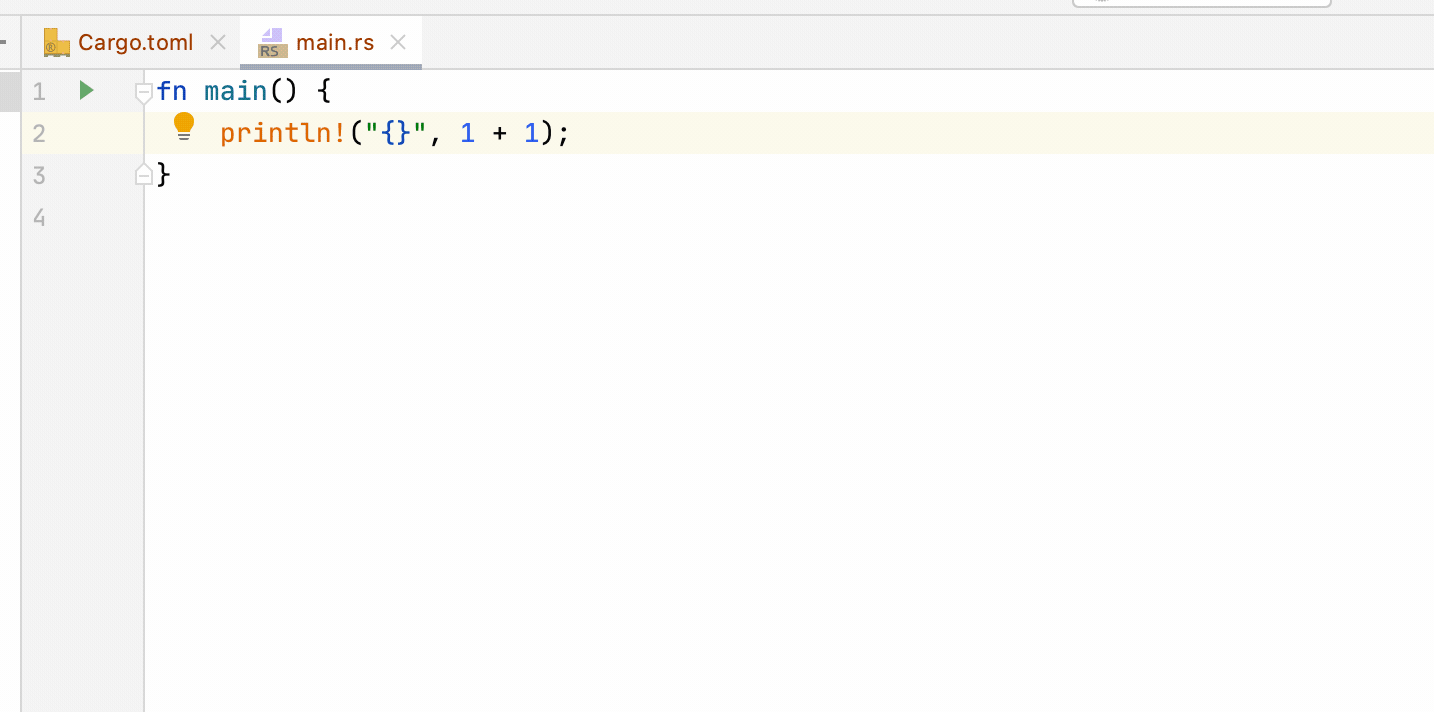Click the RS file icon on main.rs tab
The height and width of the screenshot is (712, 1434).
click(270, 43)
